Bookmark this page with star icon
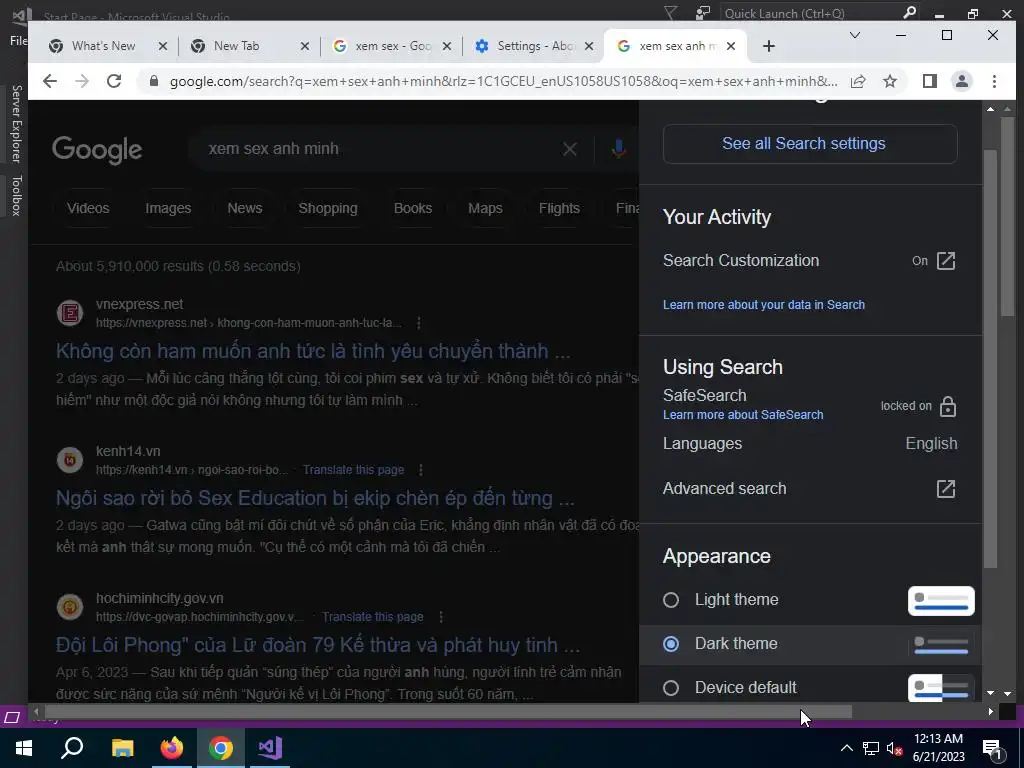The height and width of the screenshot is (768, 1024). 889,81
